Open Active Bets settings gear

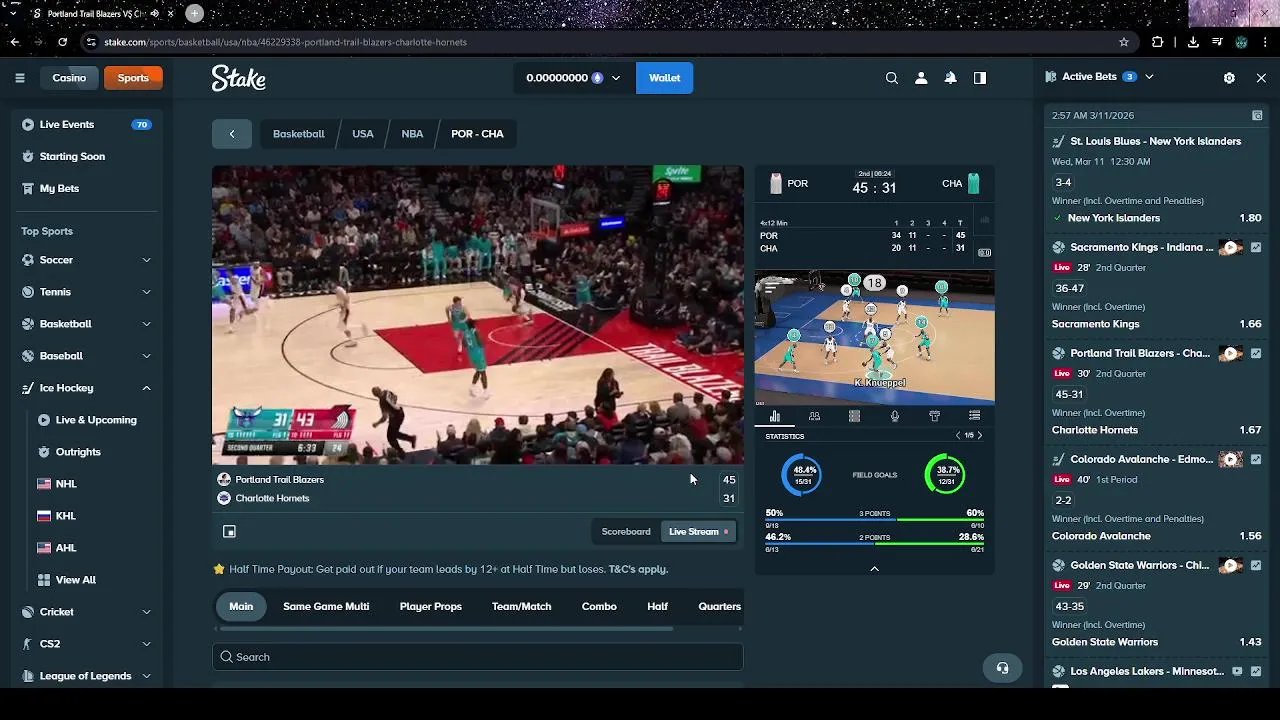pyautogui.click(x=1229, y=77)
